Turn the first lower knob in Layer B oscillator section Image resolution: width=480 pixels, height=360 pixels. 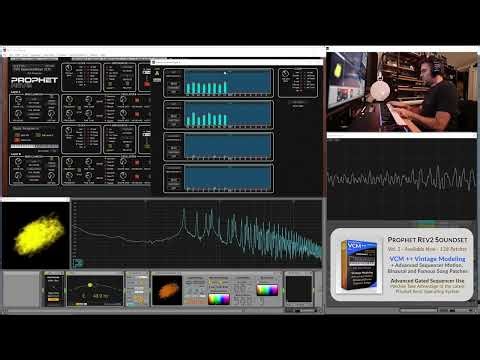tap(69, 176)
